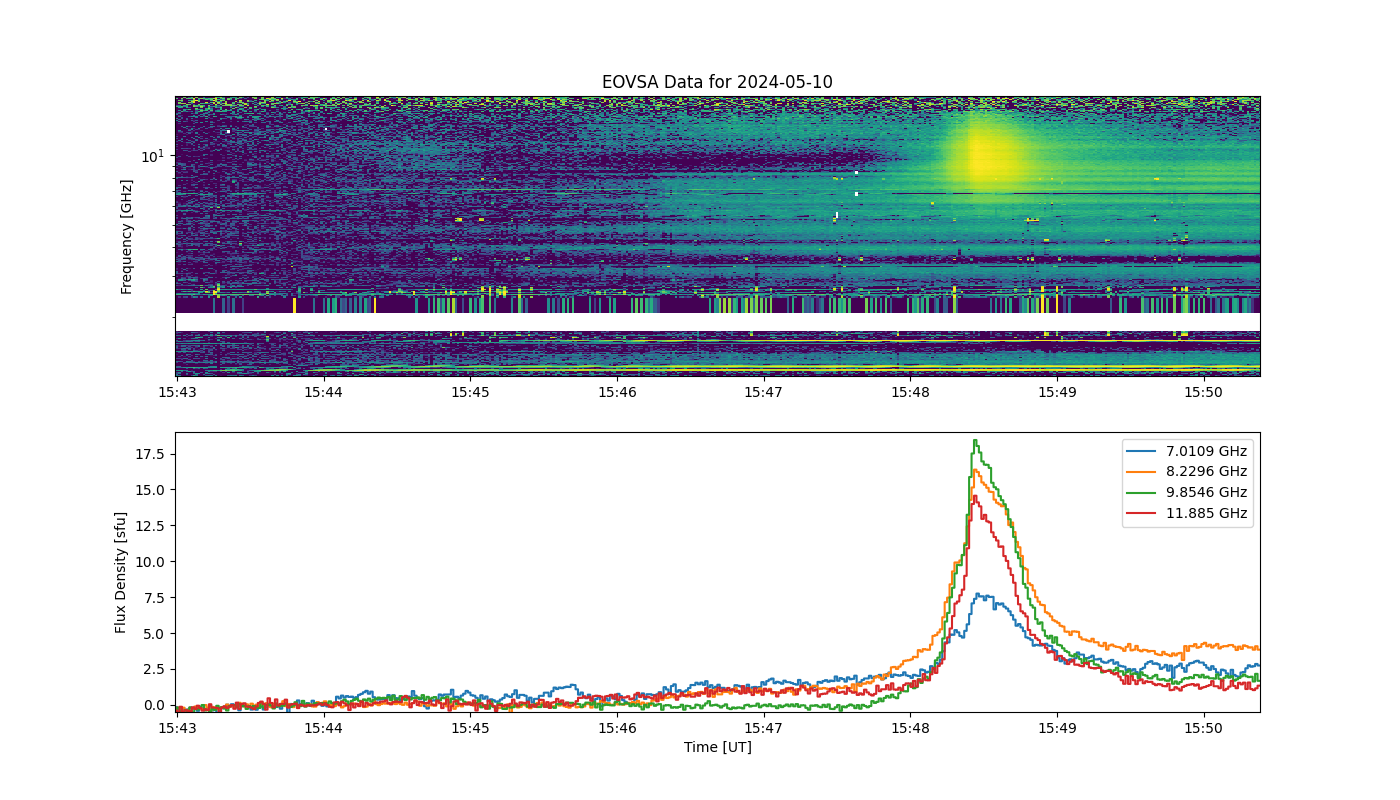Click the Flux Density [sfu] axis label
This screenshot has height=800, width=1400.
click(121, 572)
